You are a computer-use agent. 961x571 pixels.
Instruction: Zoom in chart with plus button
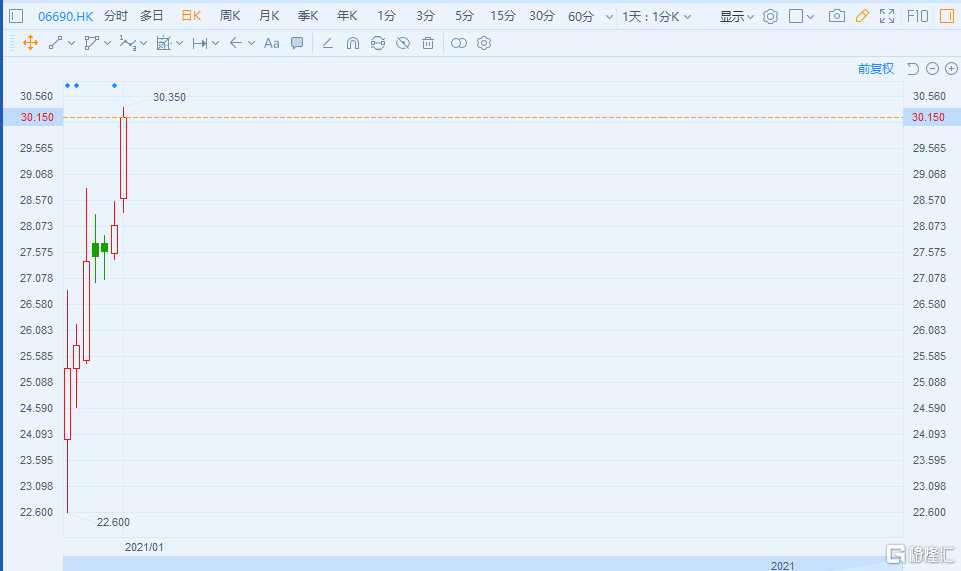tap(951, 69)
